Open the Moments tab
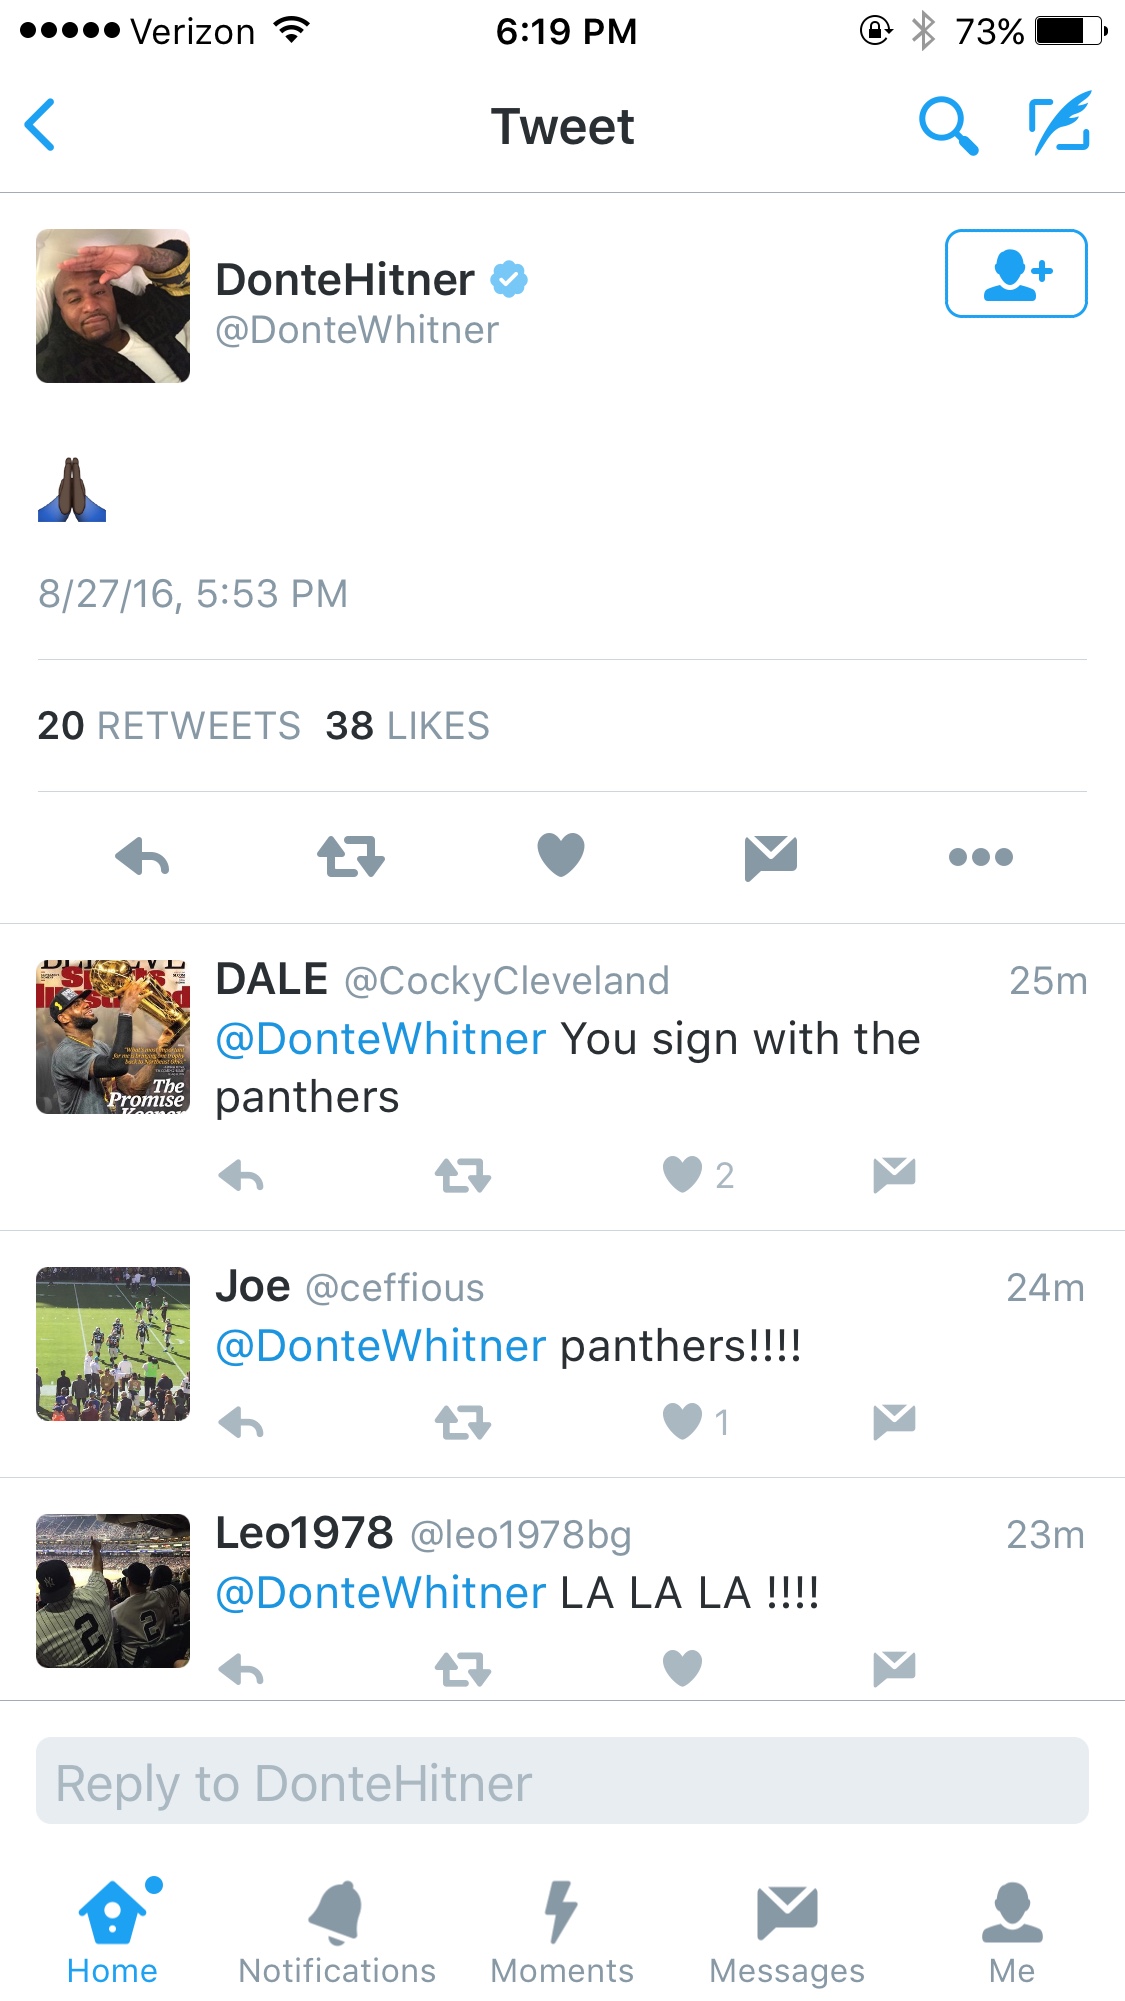Viewport: 1125px width, 2001px height. (x=561, y=1932)
